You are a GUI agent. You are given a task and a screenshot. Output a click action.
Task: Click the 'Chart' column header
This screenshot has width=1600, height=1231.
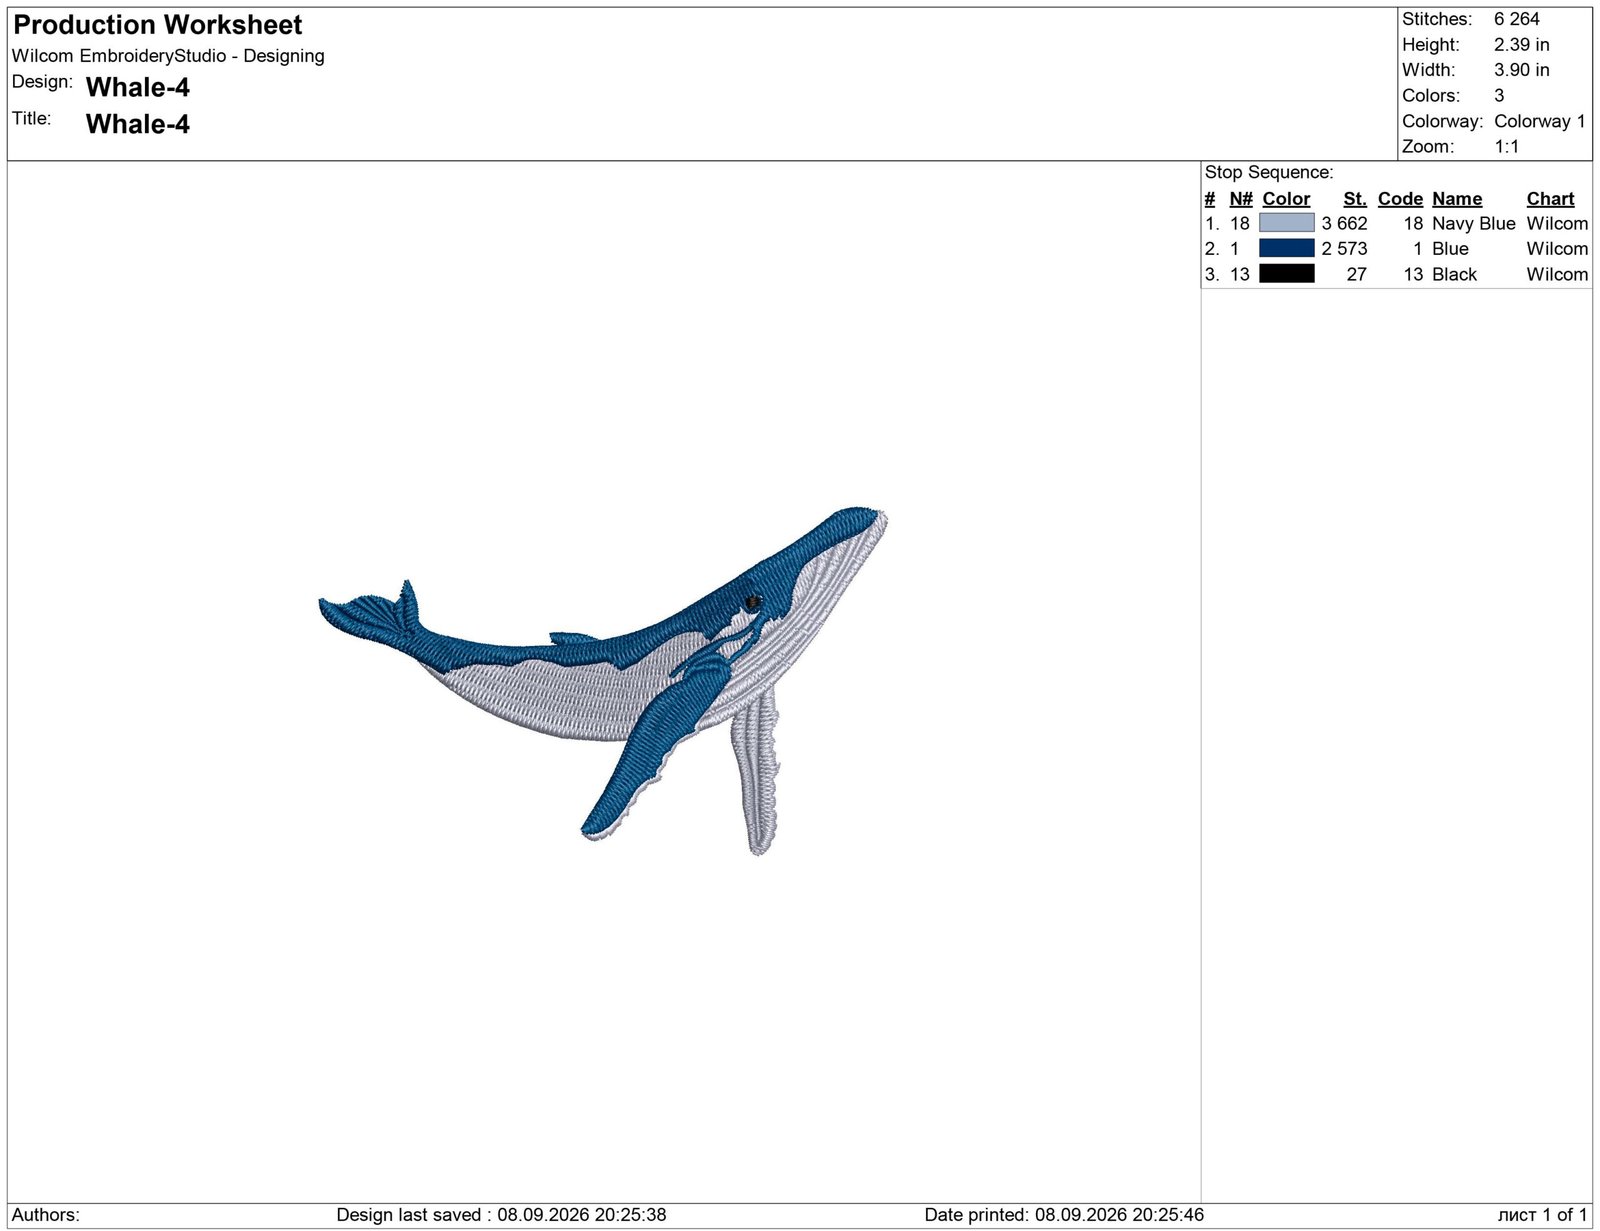pos(1550,199)
